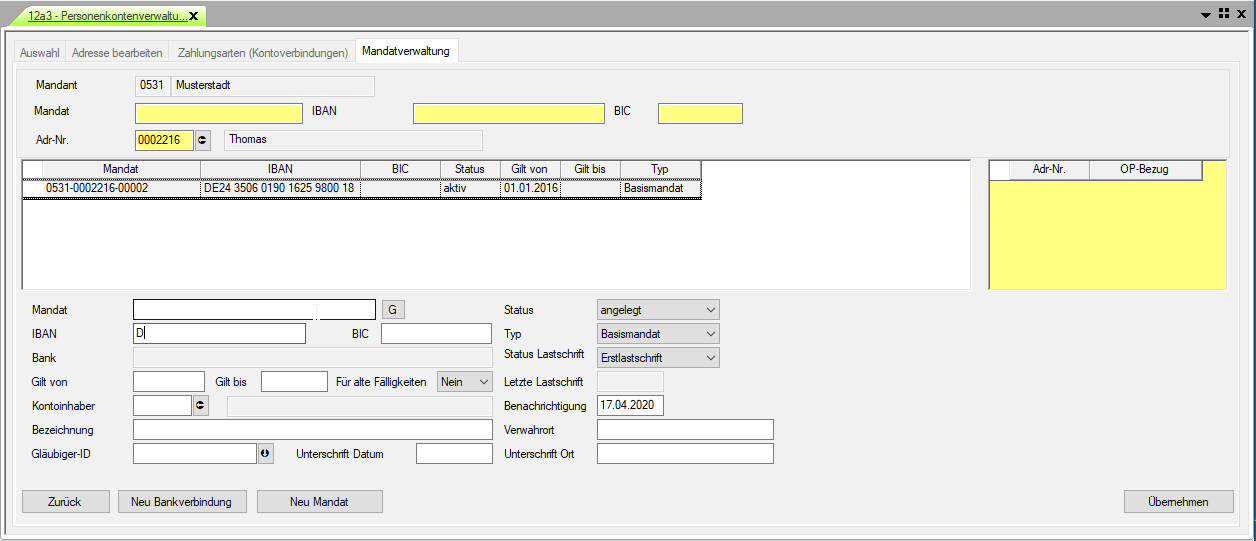Click the lookup icon next to Adr-Nr. field
The width and height of the screenshot is (1256, 541).
click(204, 140)
